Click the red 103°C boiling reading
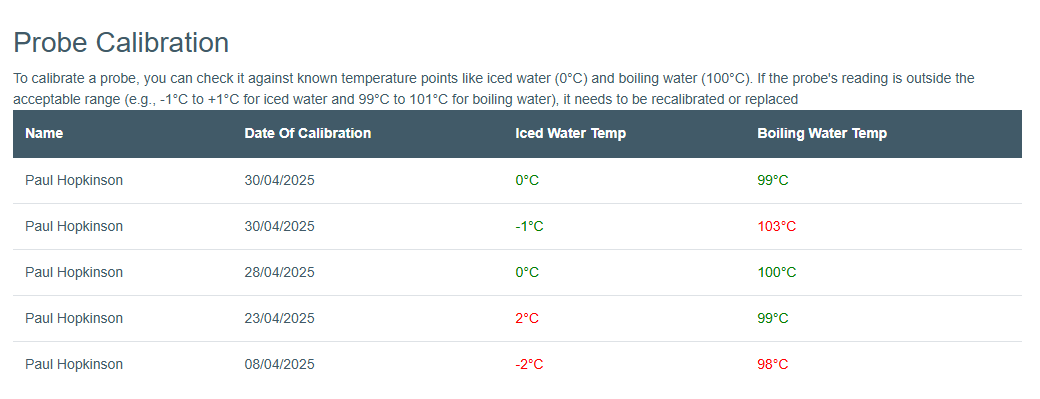Screen dimensions: 1040x399 click(777, 227)
